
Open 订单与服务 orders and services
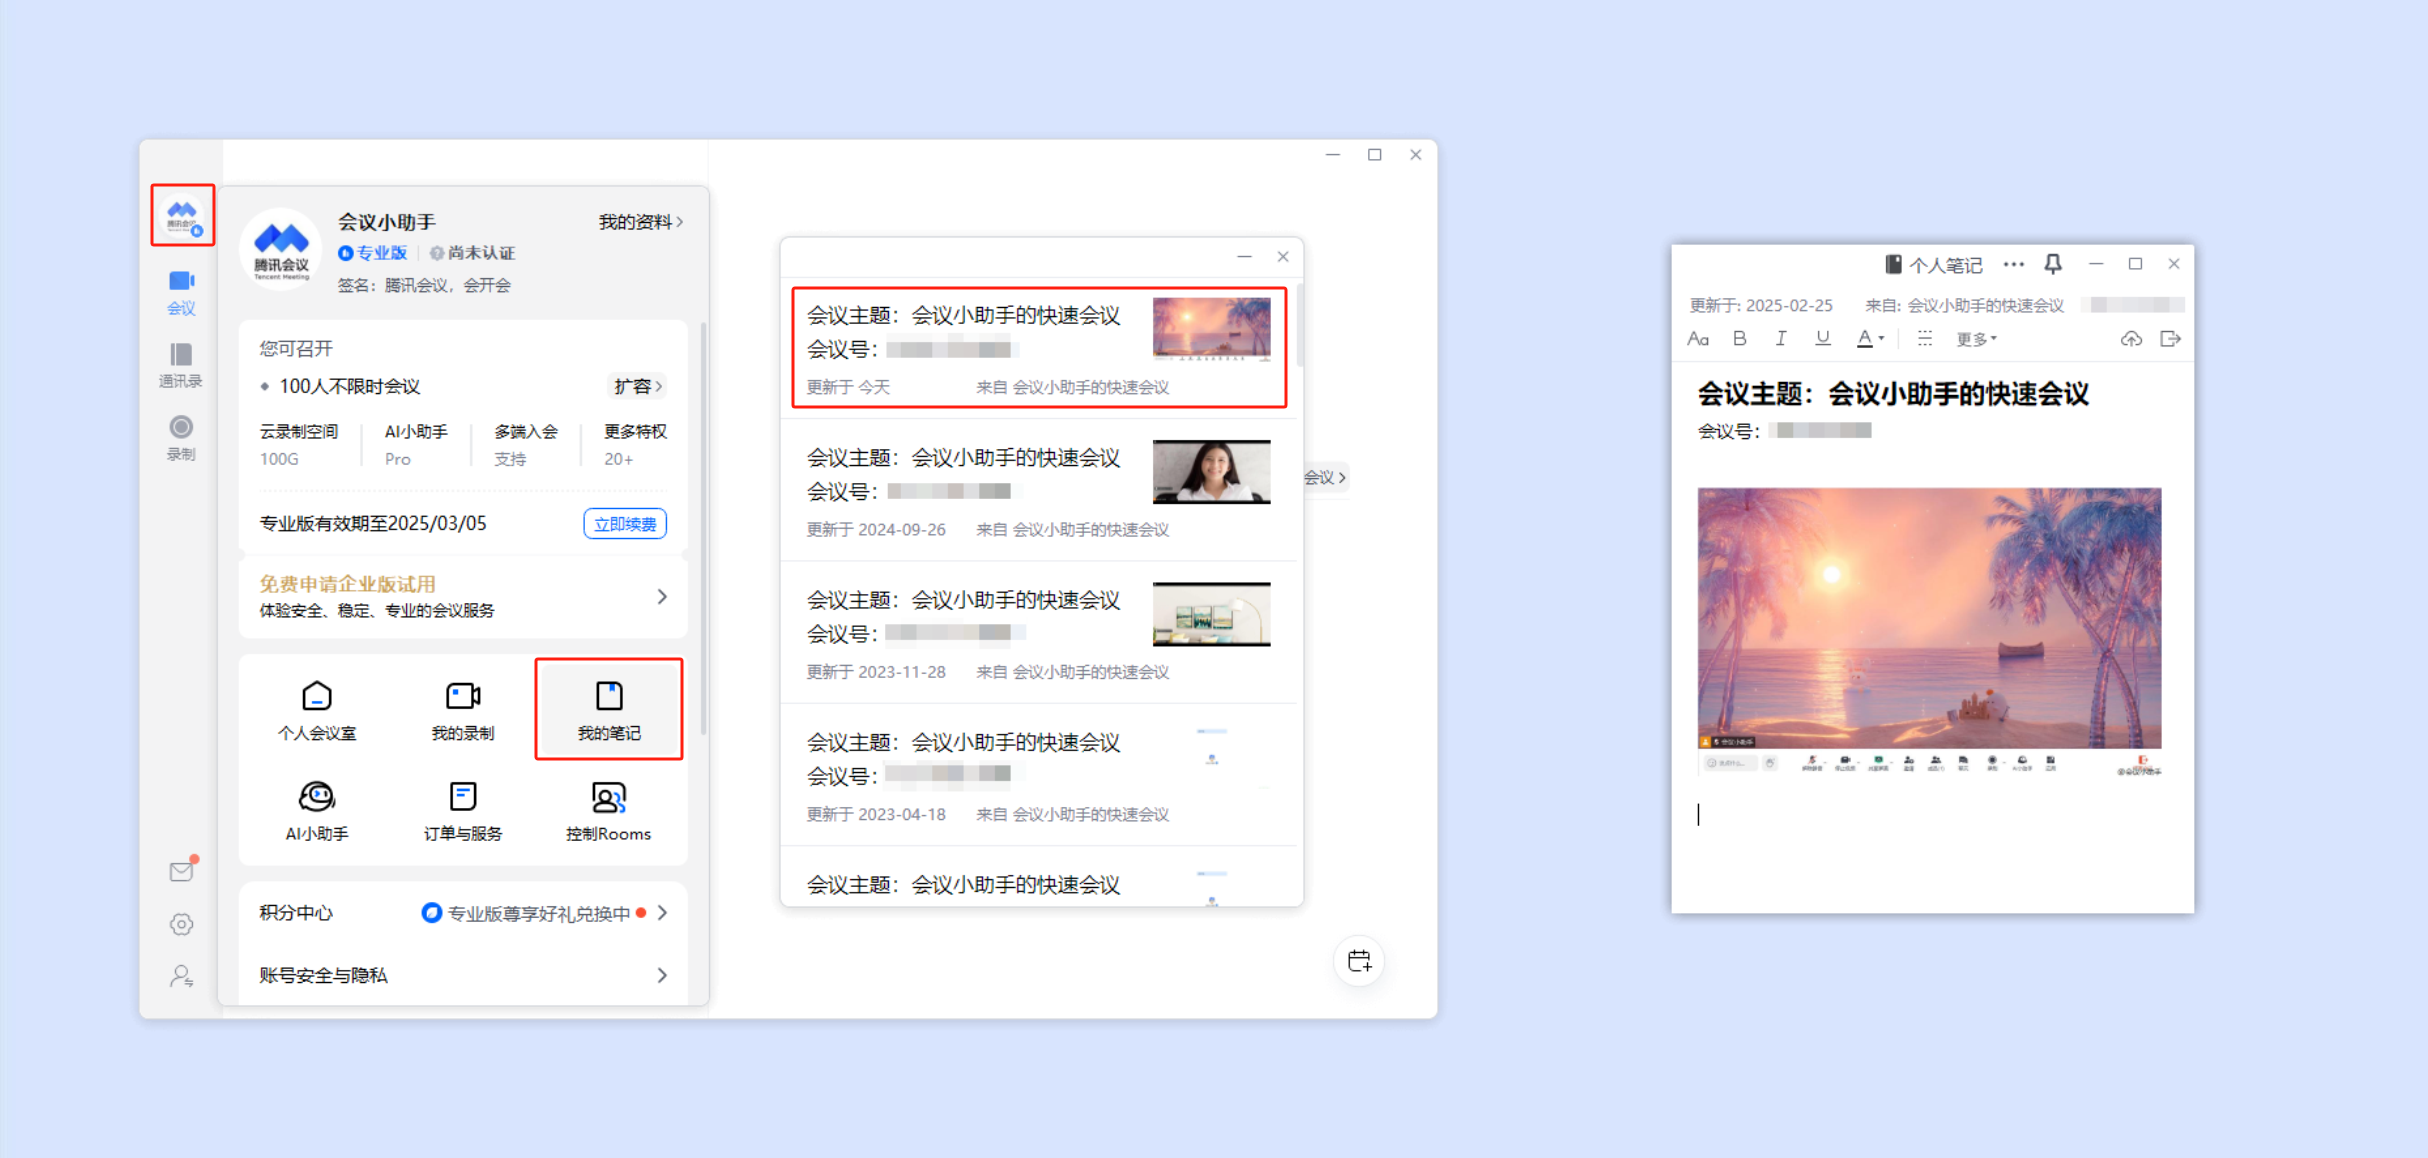coord(463,811)
